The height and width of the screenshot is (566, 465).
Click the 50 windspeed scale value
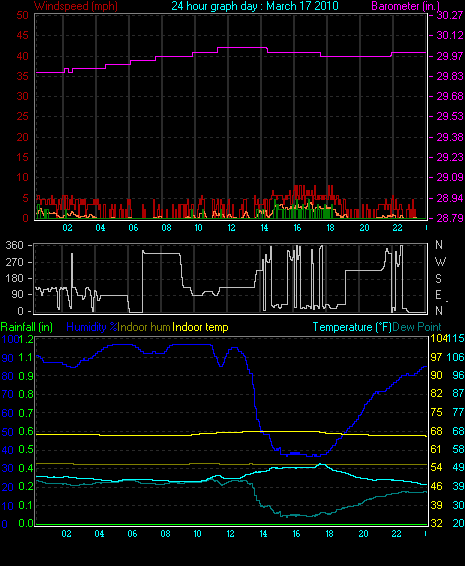[x=22, y=15]
